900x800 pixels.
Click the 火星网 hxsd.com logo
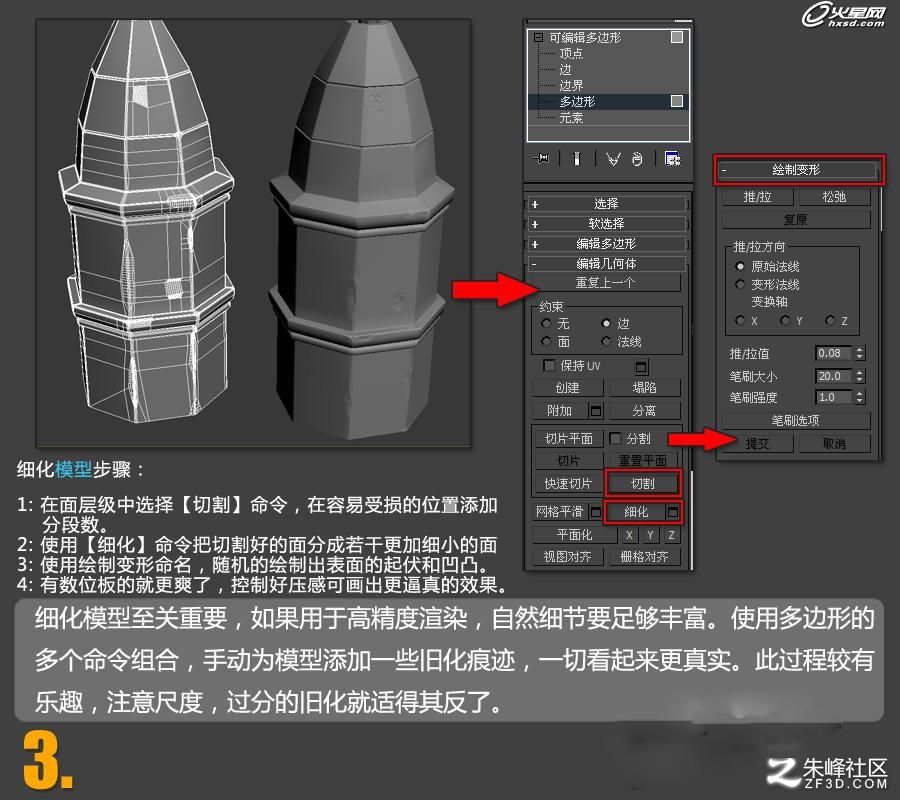tap(844, 16)
